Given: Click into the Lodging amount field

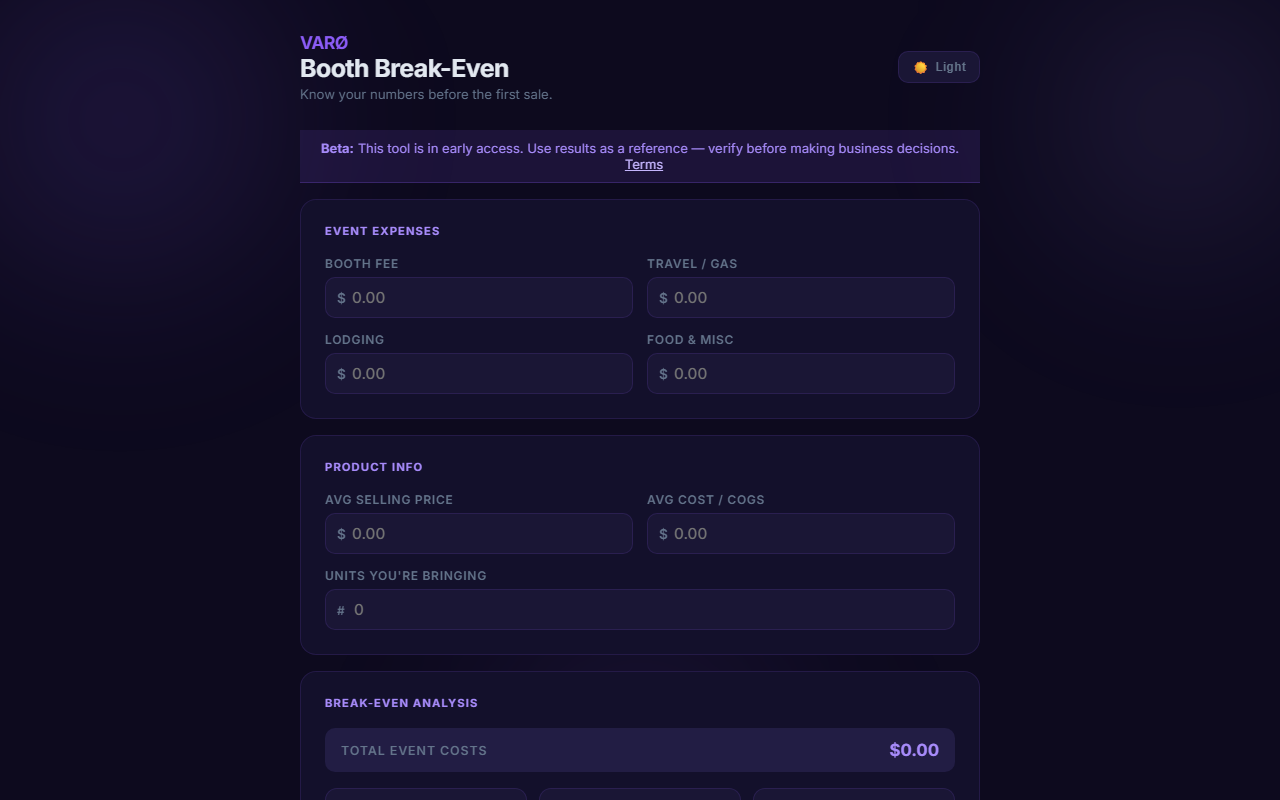Looking at the screenshot, I should [479, 374].
